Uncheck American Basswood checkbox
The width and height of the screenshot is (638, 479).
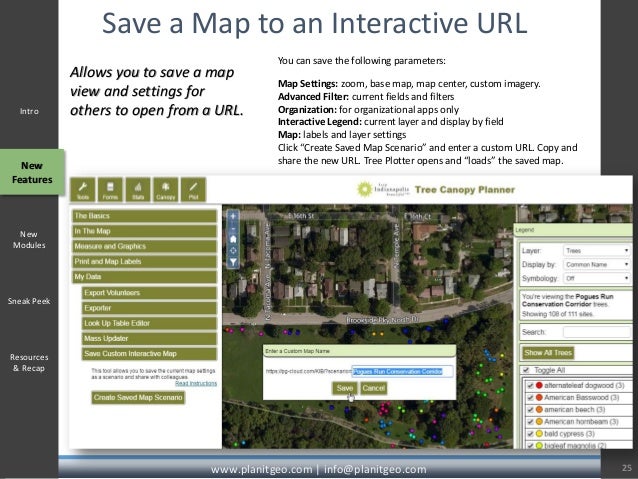(x=531, y=398)
